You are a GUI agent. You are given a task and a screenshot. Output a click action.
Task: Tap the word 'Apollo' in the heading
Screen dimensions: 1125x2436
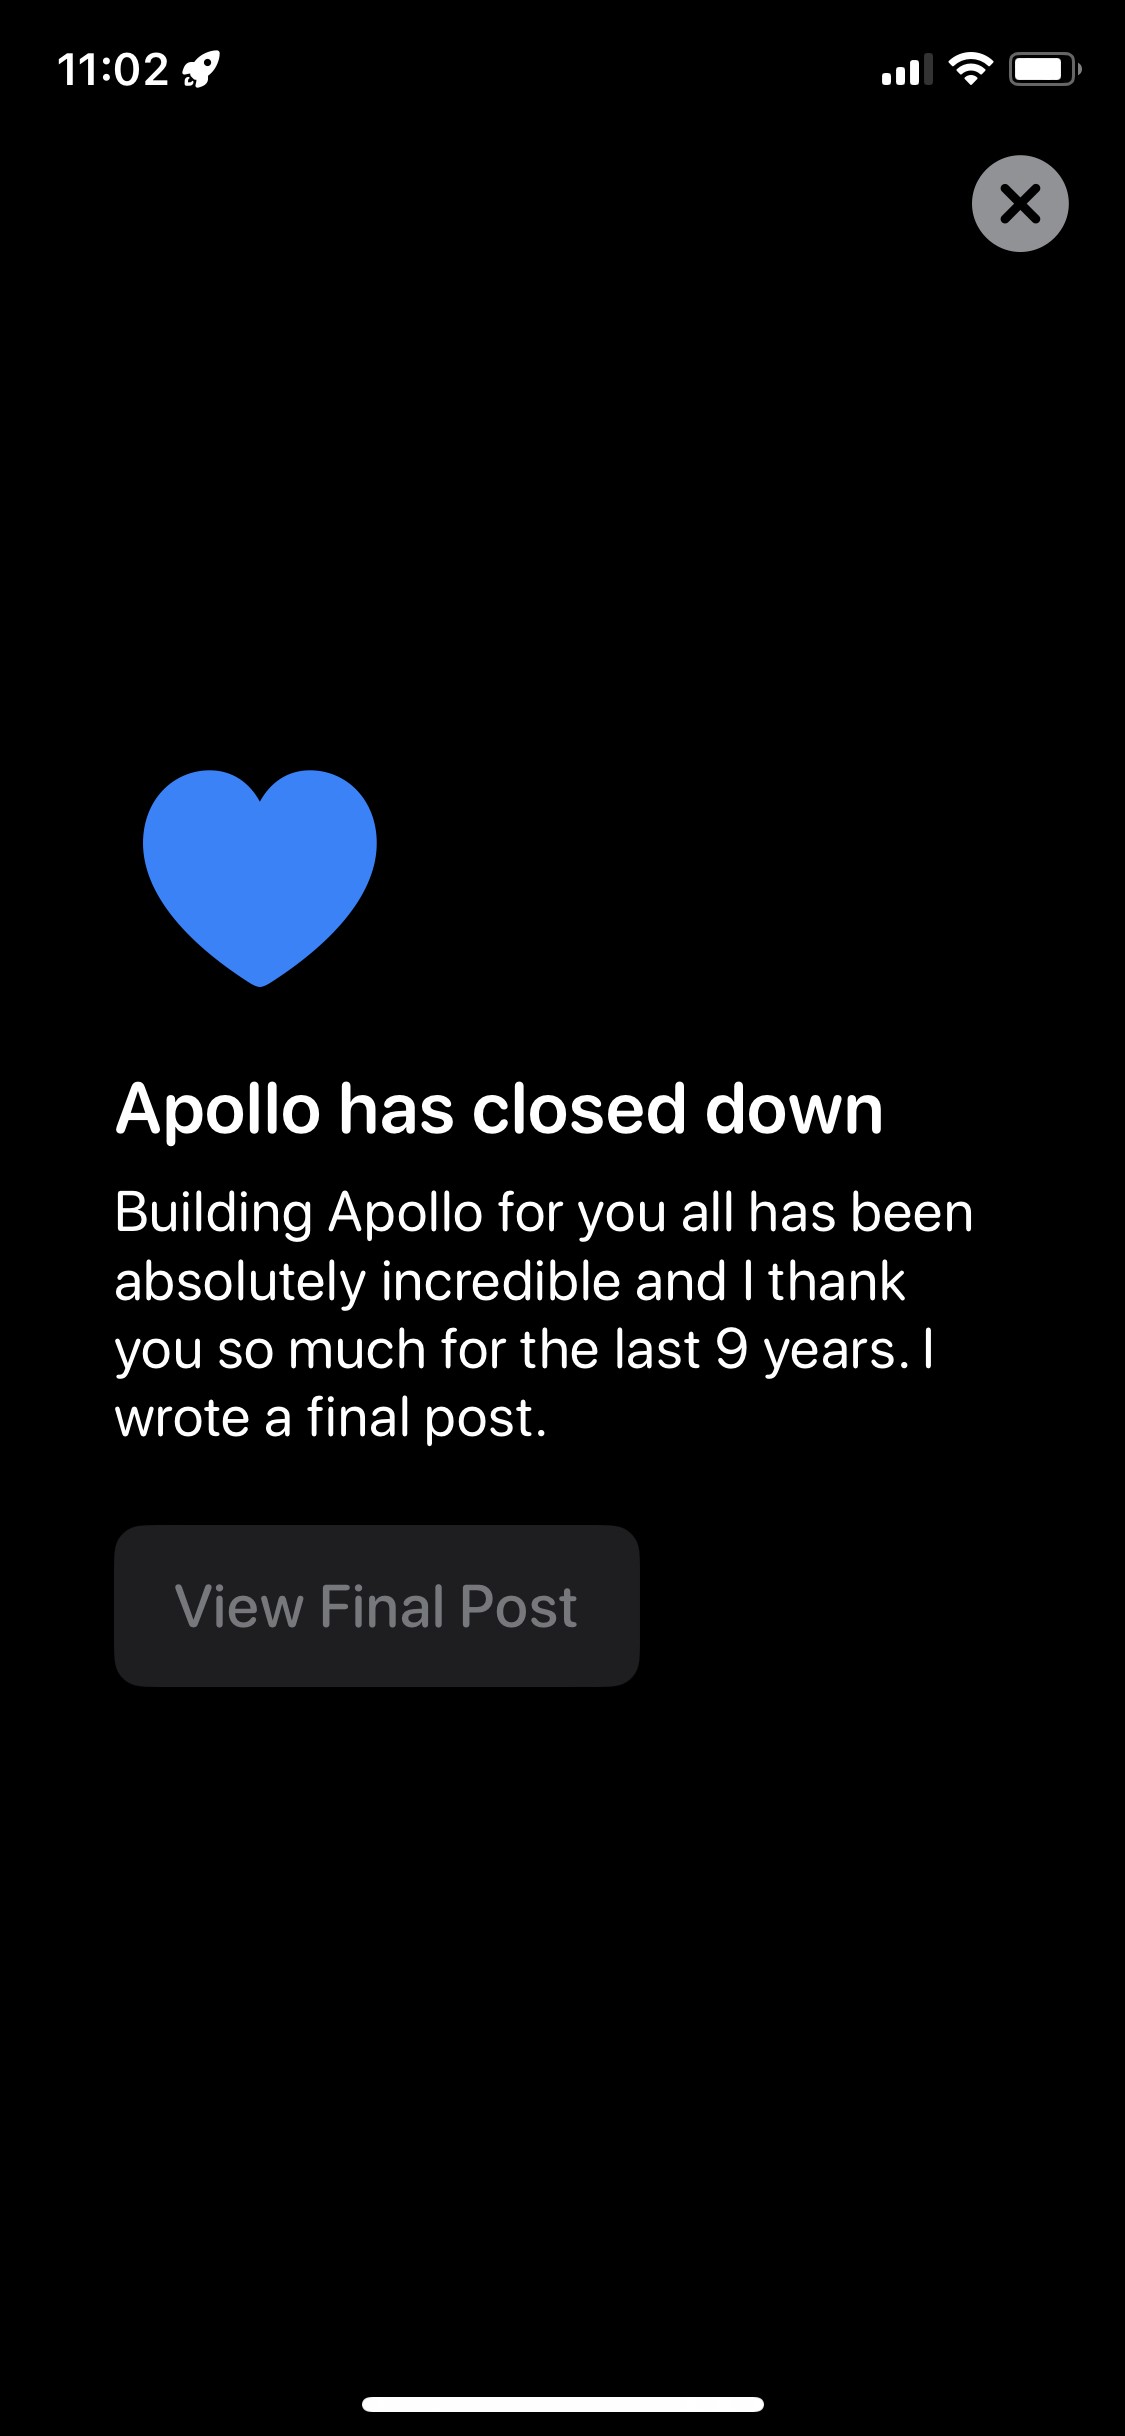(217, 1110)
